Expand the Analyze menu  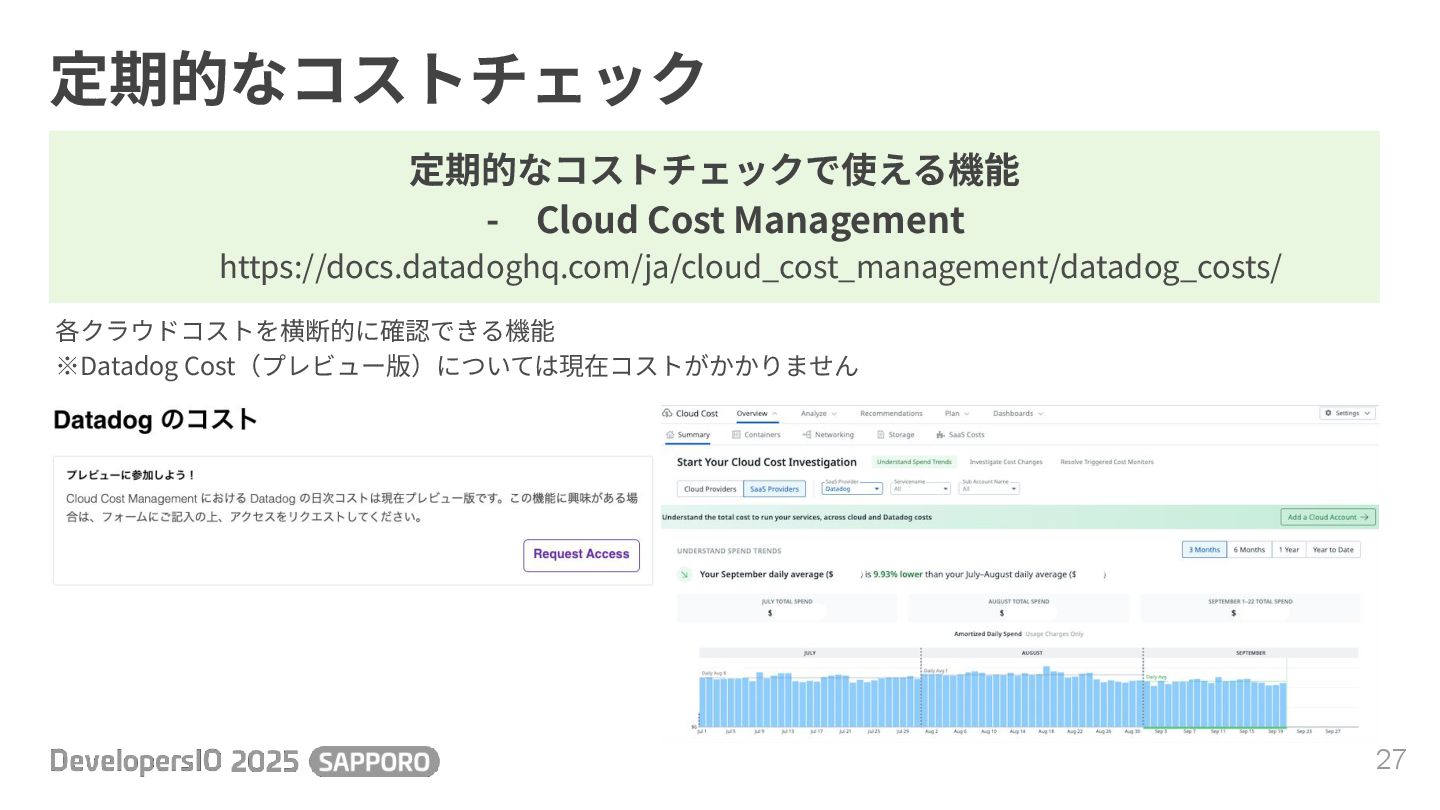coord(819,413)
